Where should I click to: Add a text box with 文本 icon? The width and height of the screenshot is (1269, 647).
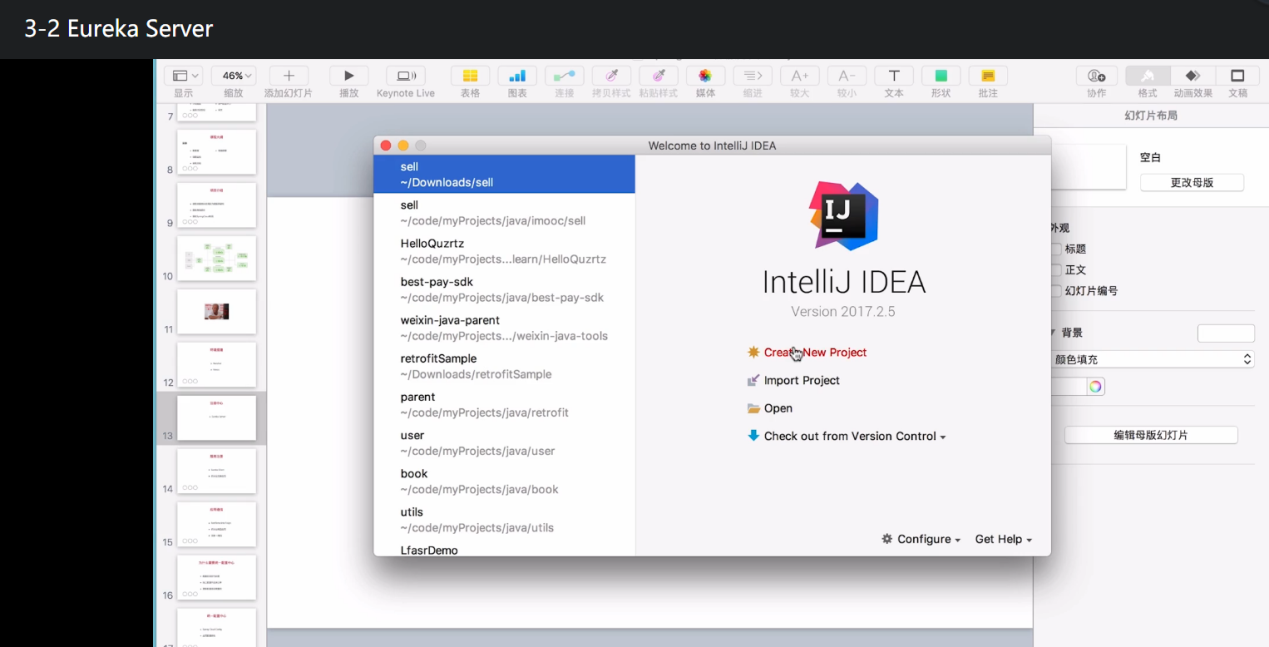[x=894, y=76]
